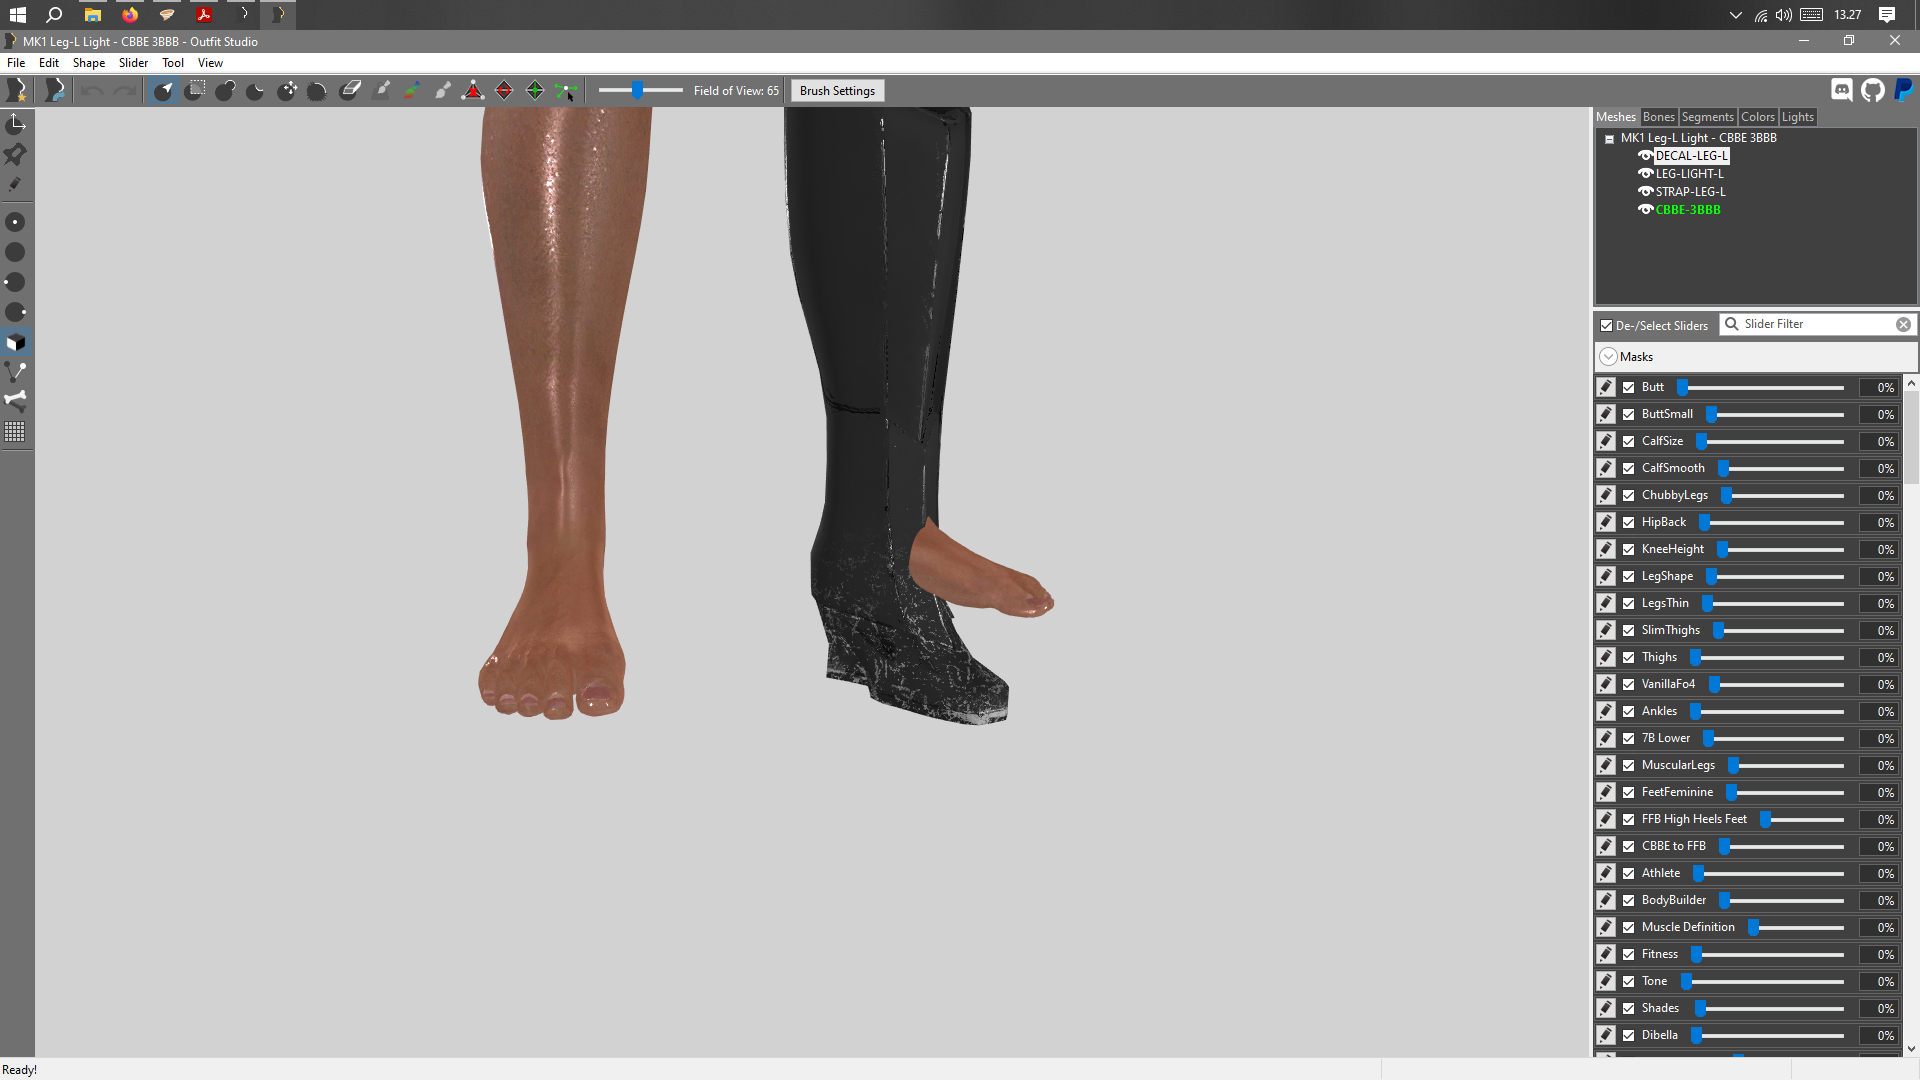Select the Move brush tool
The width and height of the screenshot is (1920, 1080).
287,91
